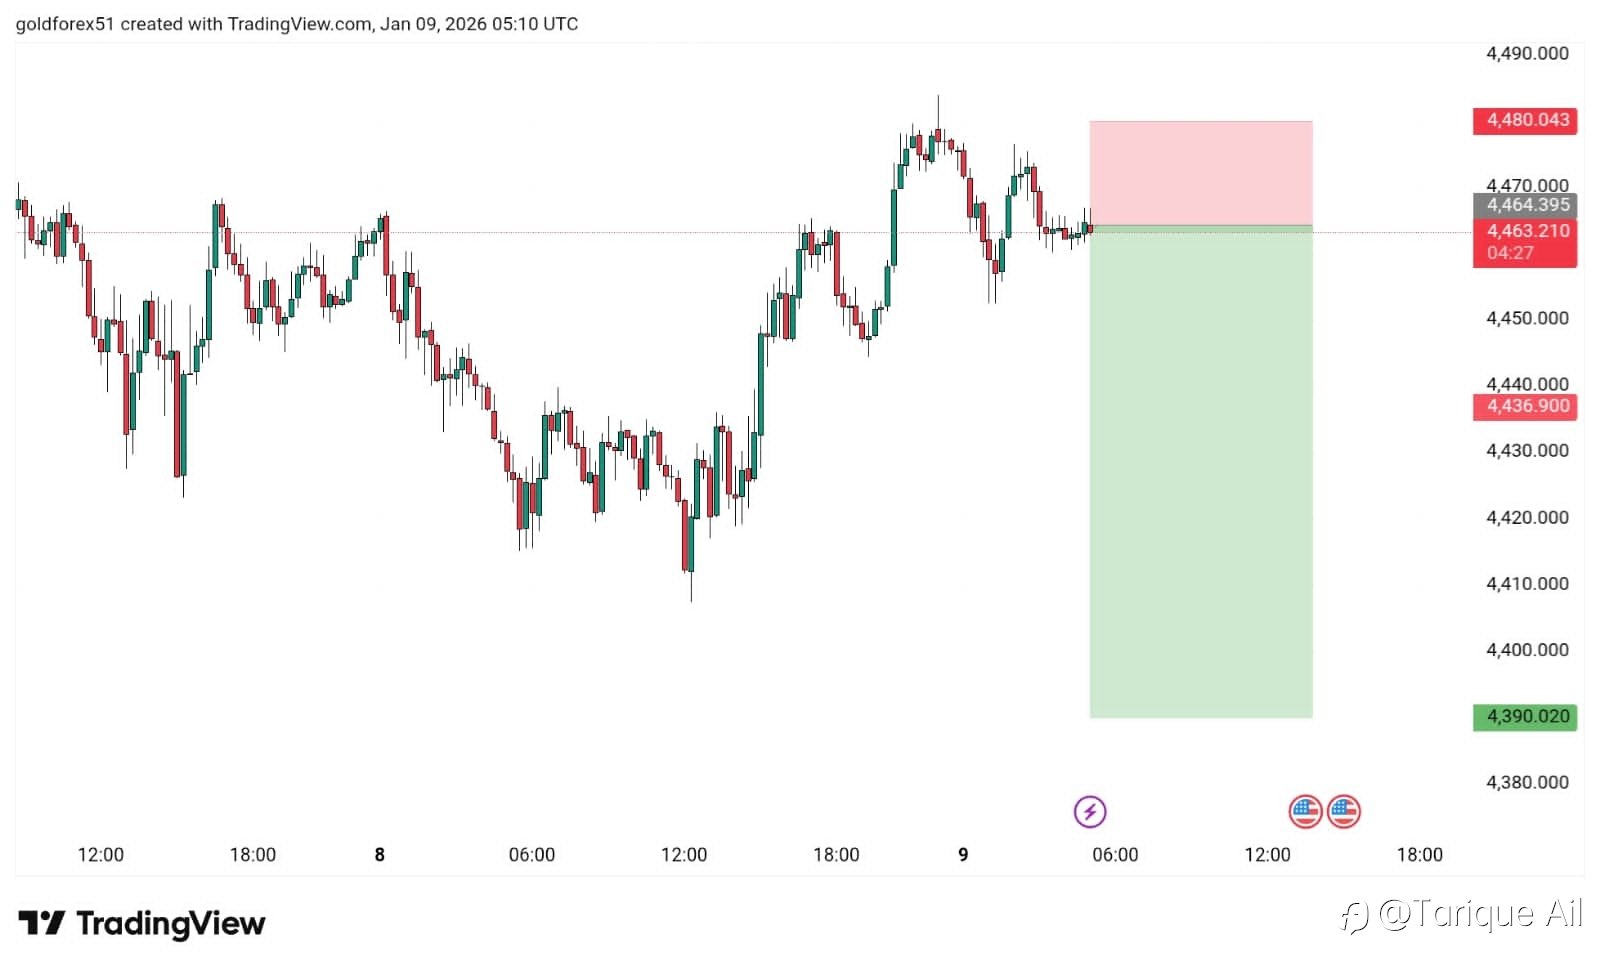Viewport: 1600px width, 970px height.
Task: Click the gray 4,464.395 entry price label
Action: [1525, 205]
